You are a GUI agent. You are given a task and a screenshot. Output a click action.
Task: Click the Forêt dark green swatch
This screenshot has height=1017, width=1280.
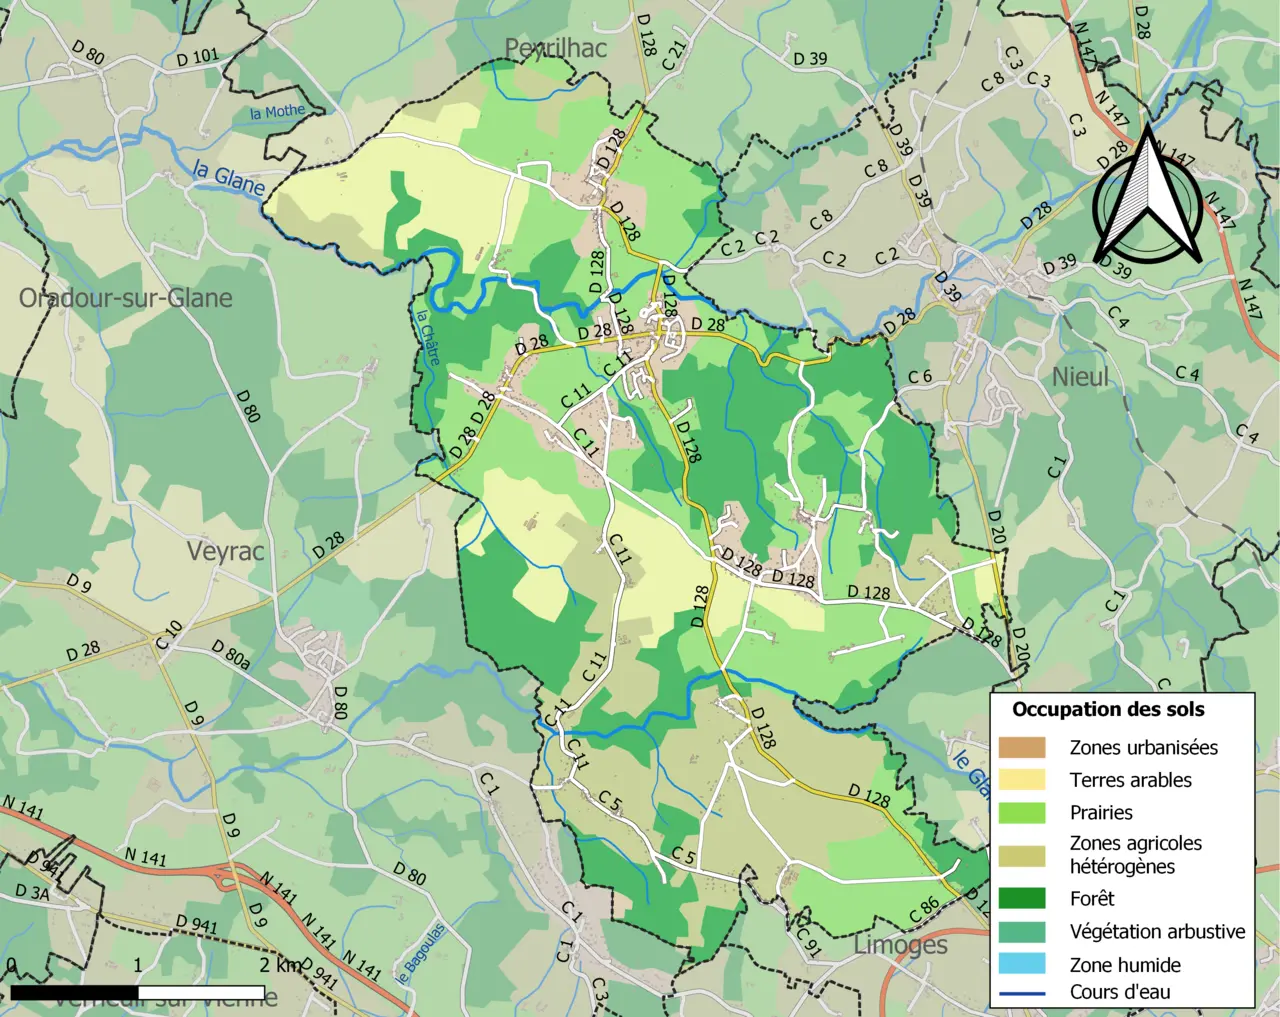pos(1021,898)
